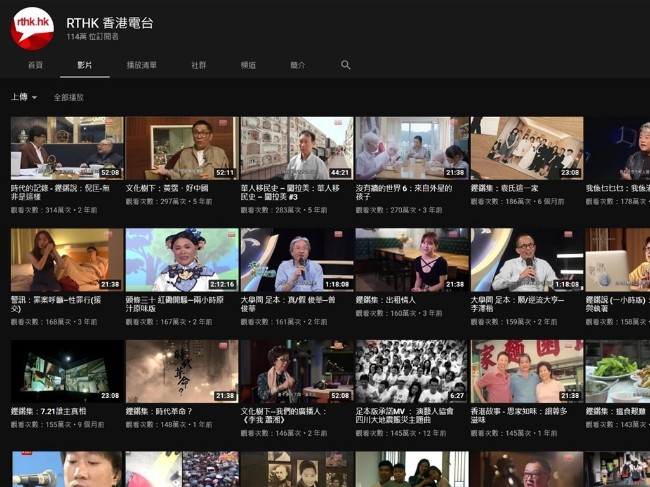Switch to the 播放清單 tab
This screenshot has width=650, height=487.
(141, 65)
